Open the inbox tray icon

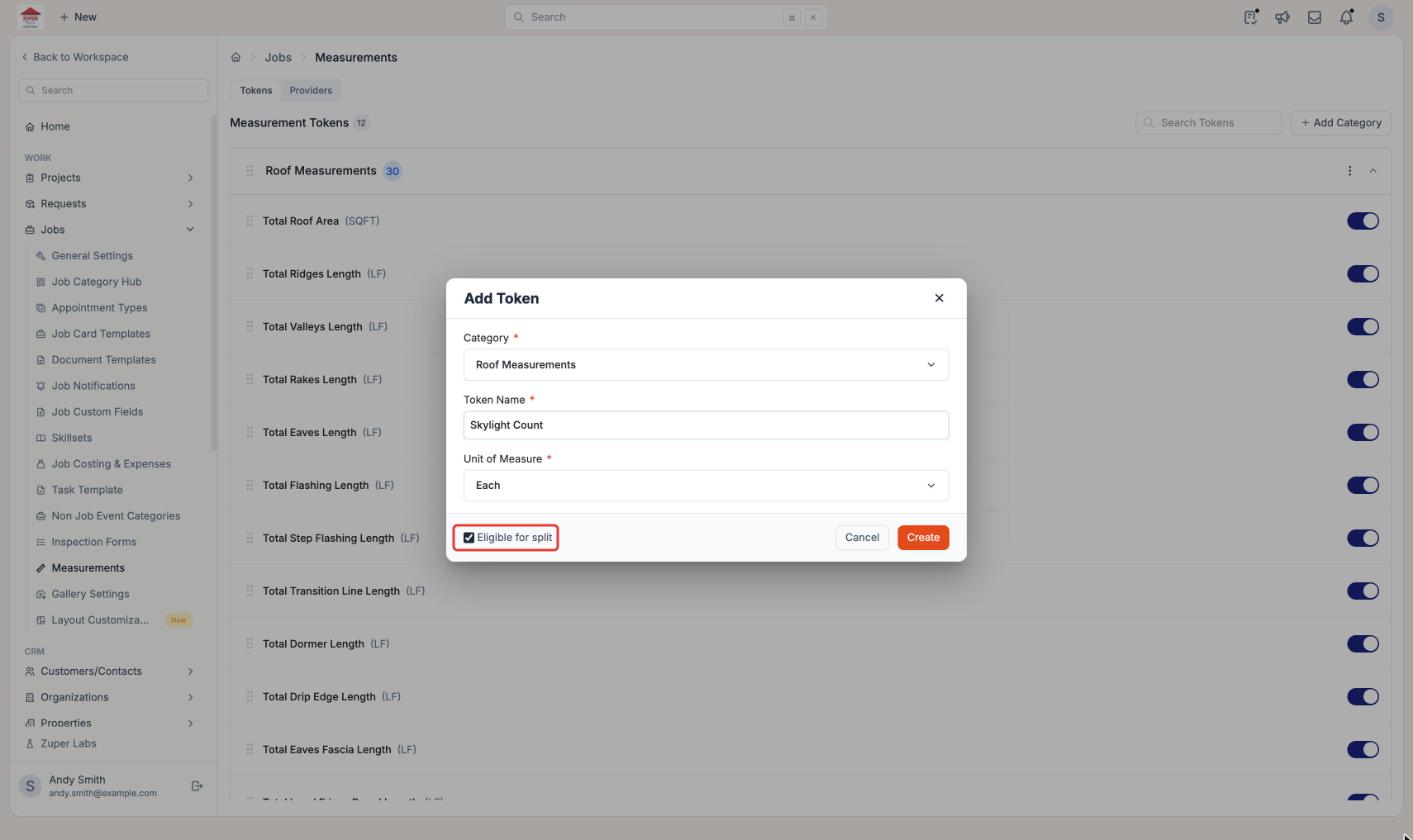click(1314, 17)
